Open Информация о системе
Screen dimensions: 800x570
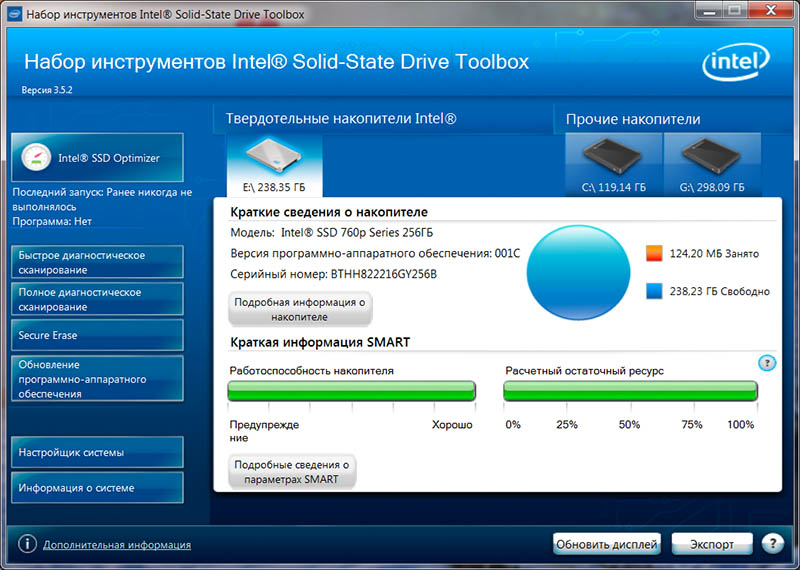point(97,488)
